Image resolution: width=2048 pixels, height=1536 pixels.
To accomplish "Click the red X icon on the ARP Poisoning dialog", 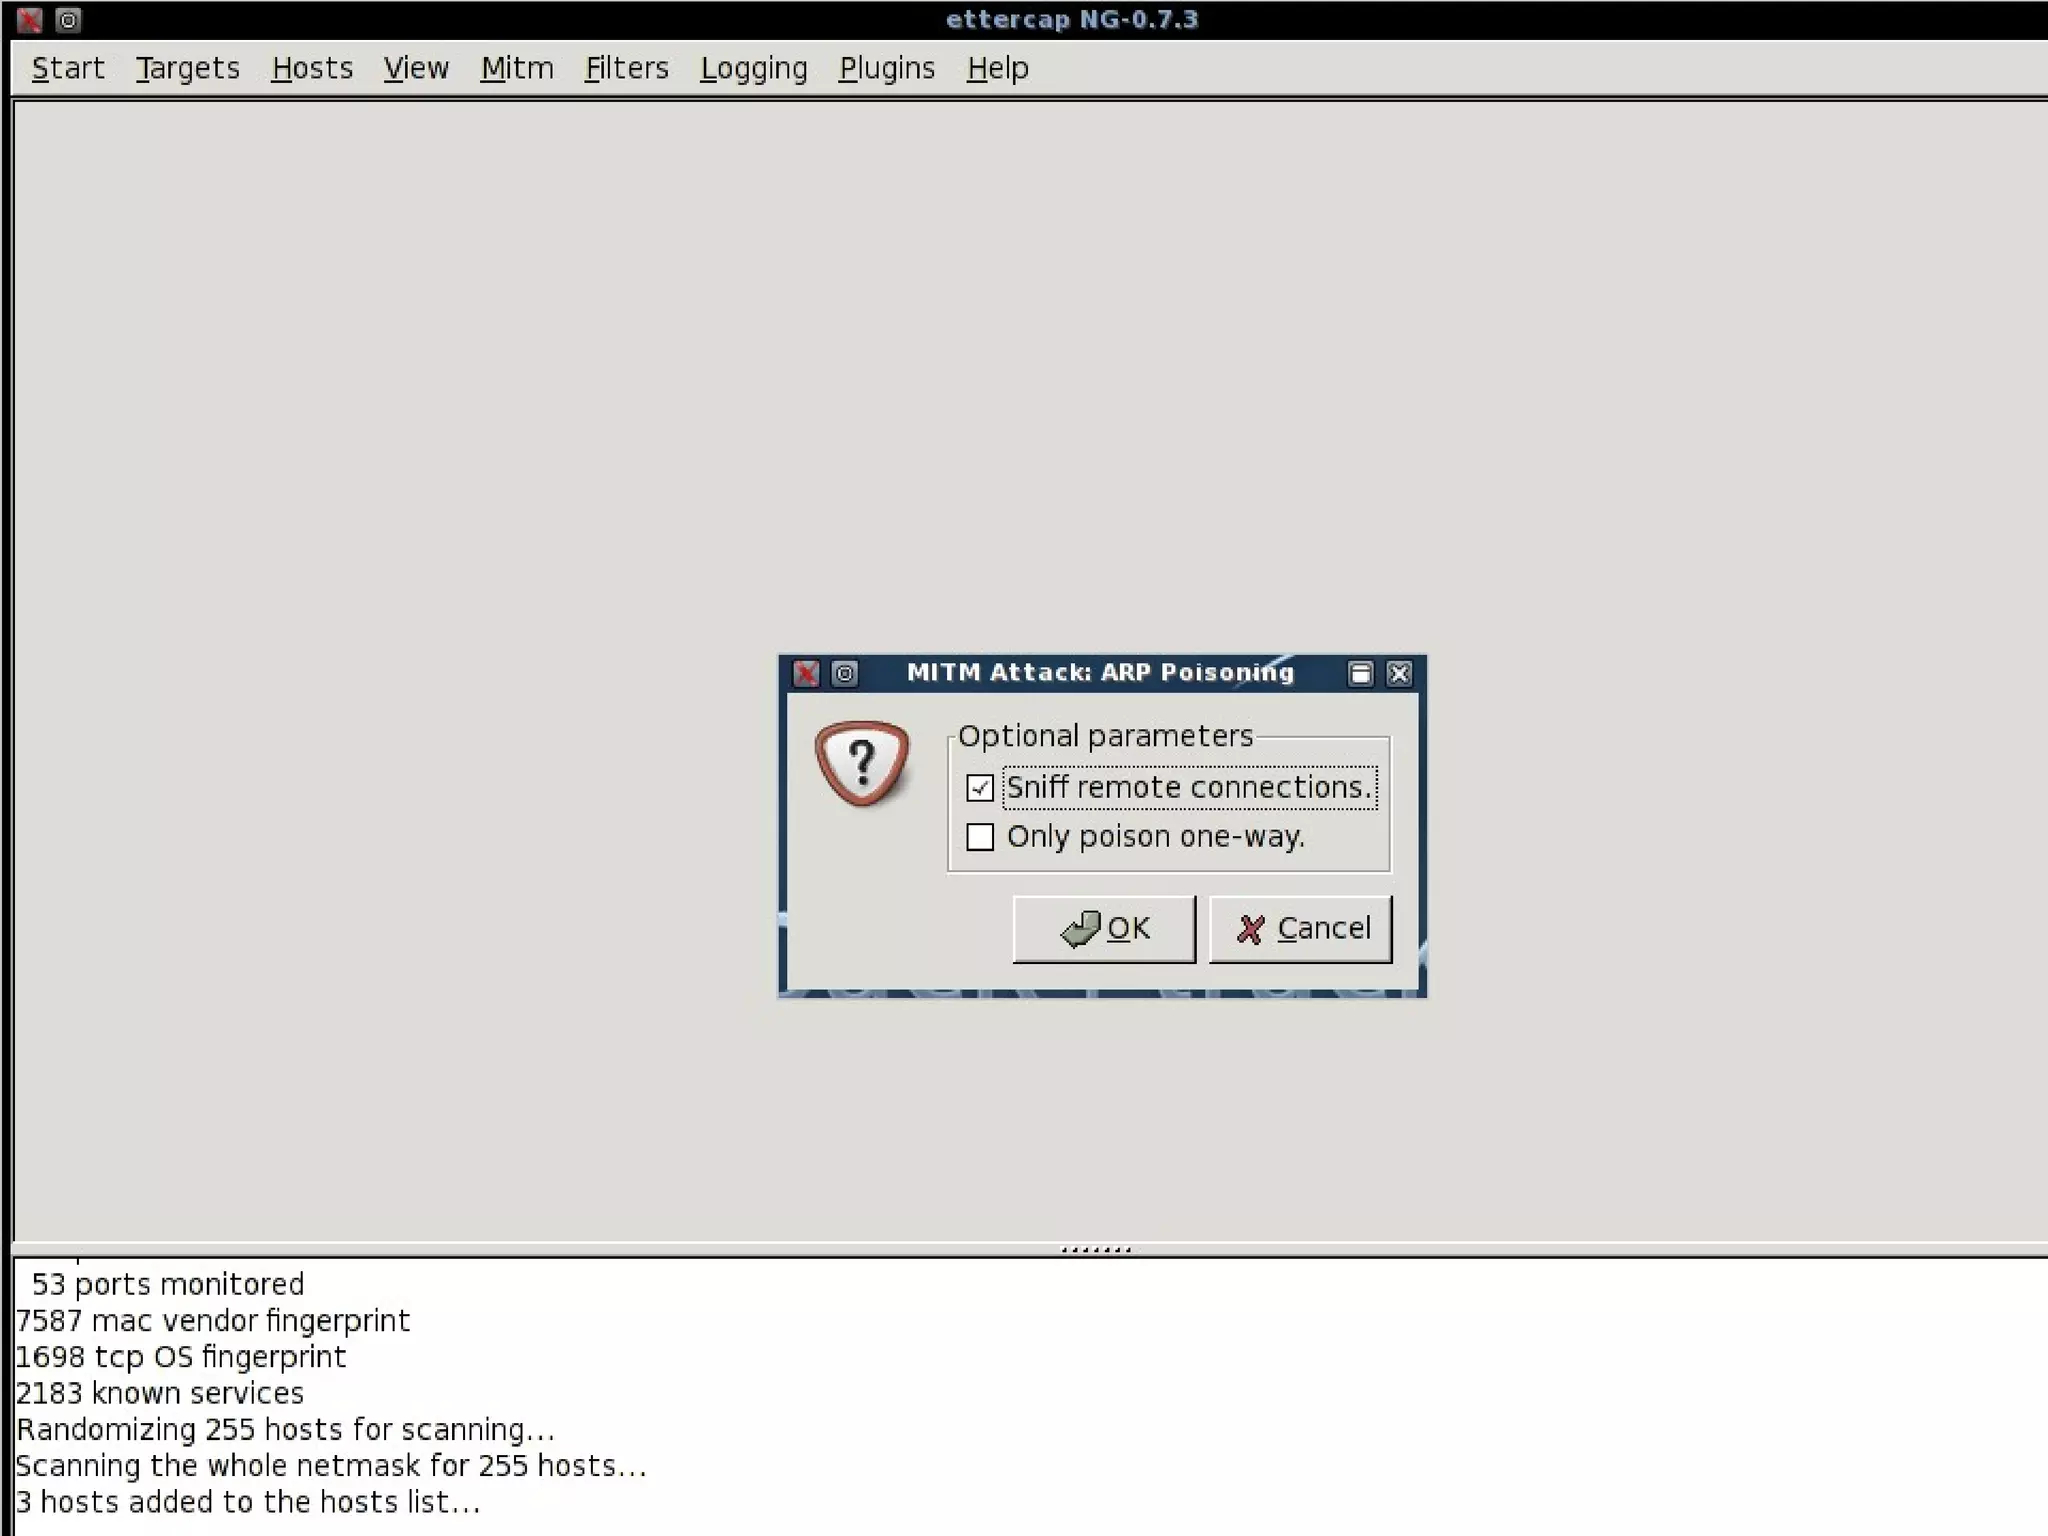I will (x=806, y=673).
